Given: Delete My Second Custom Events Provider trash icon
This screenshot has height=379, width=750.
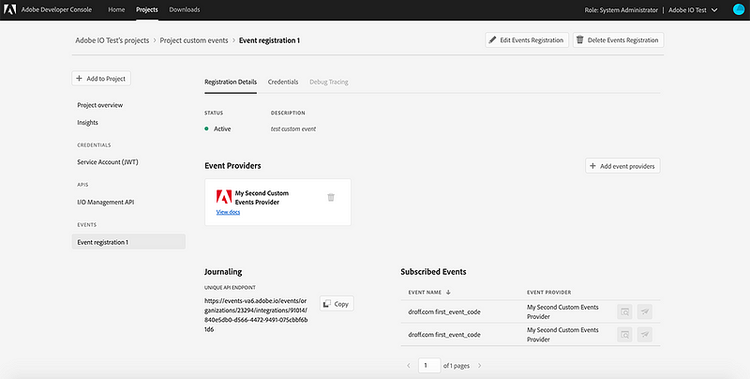Looking at the screenshot, I should (x=331, y=198).
